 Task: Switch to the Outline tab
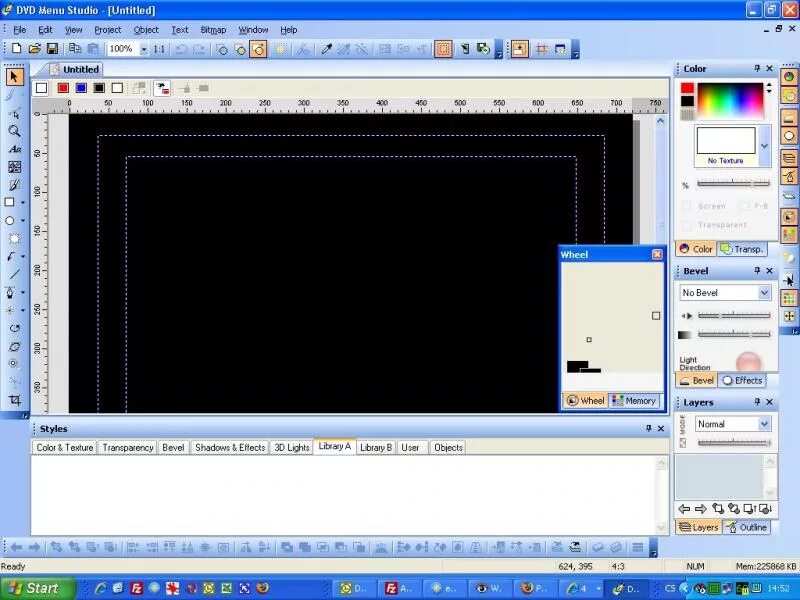(x=747, y=527)
